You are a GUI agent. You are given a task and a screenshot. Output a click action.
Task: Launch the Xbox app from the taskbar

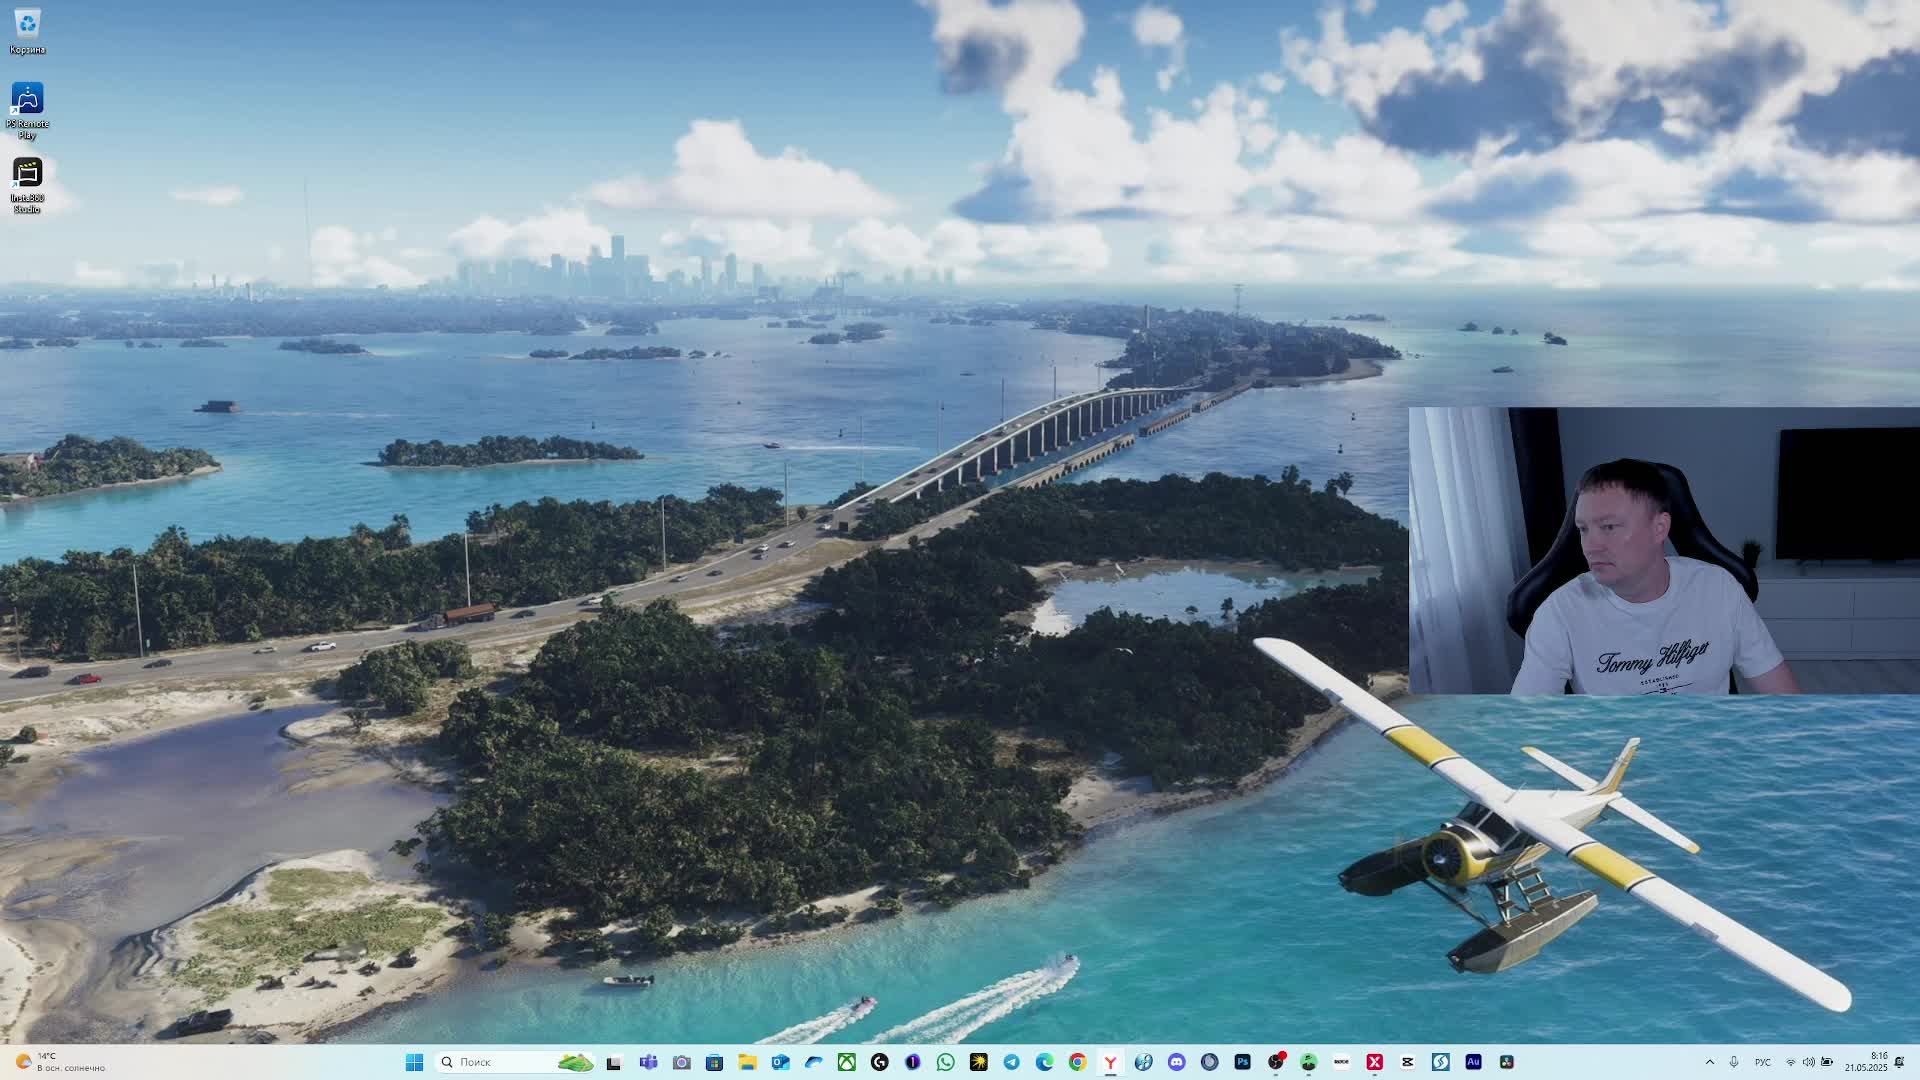[846, 1062]
